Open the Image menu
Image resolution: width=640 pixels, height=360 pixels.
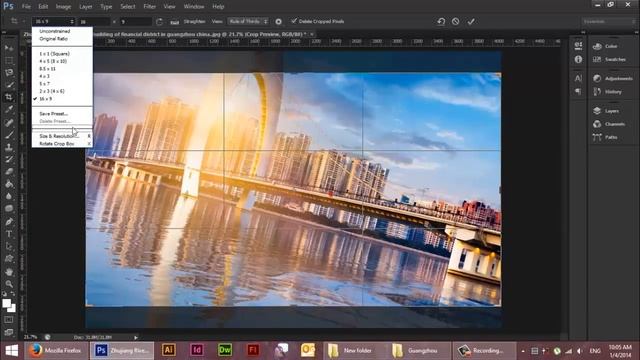tap(63, 7)
